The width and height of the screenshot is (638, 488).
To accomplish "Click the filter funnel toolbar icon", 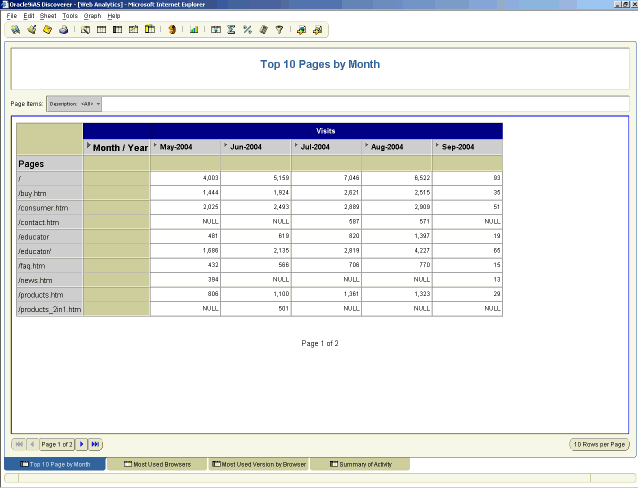I will point(279,30).
